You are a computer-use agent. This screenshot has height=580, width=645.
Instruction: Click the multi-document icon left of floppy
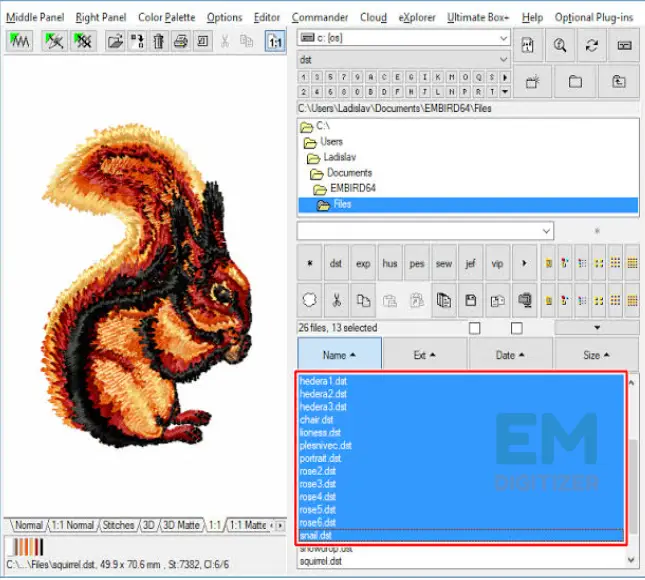click(x=444, y=300)
